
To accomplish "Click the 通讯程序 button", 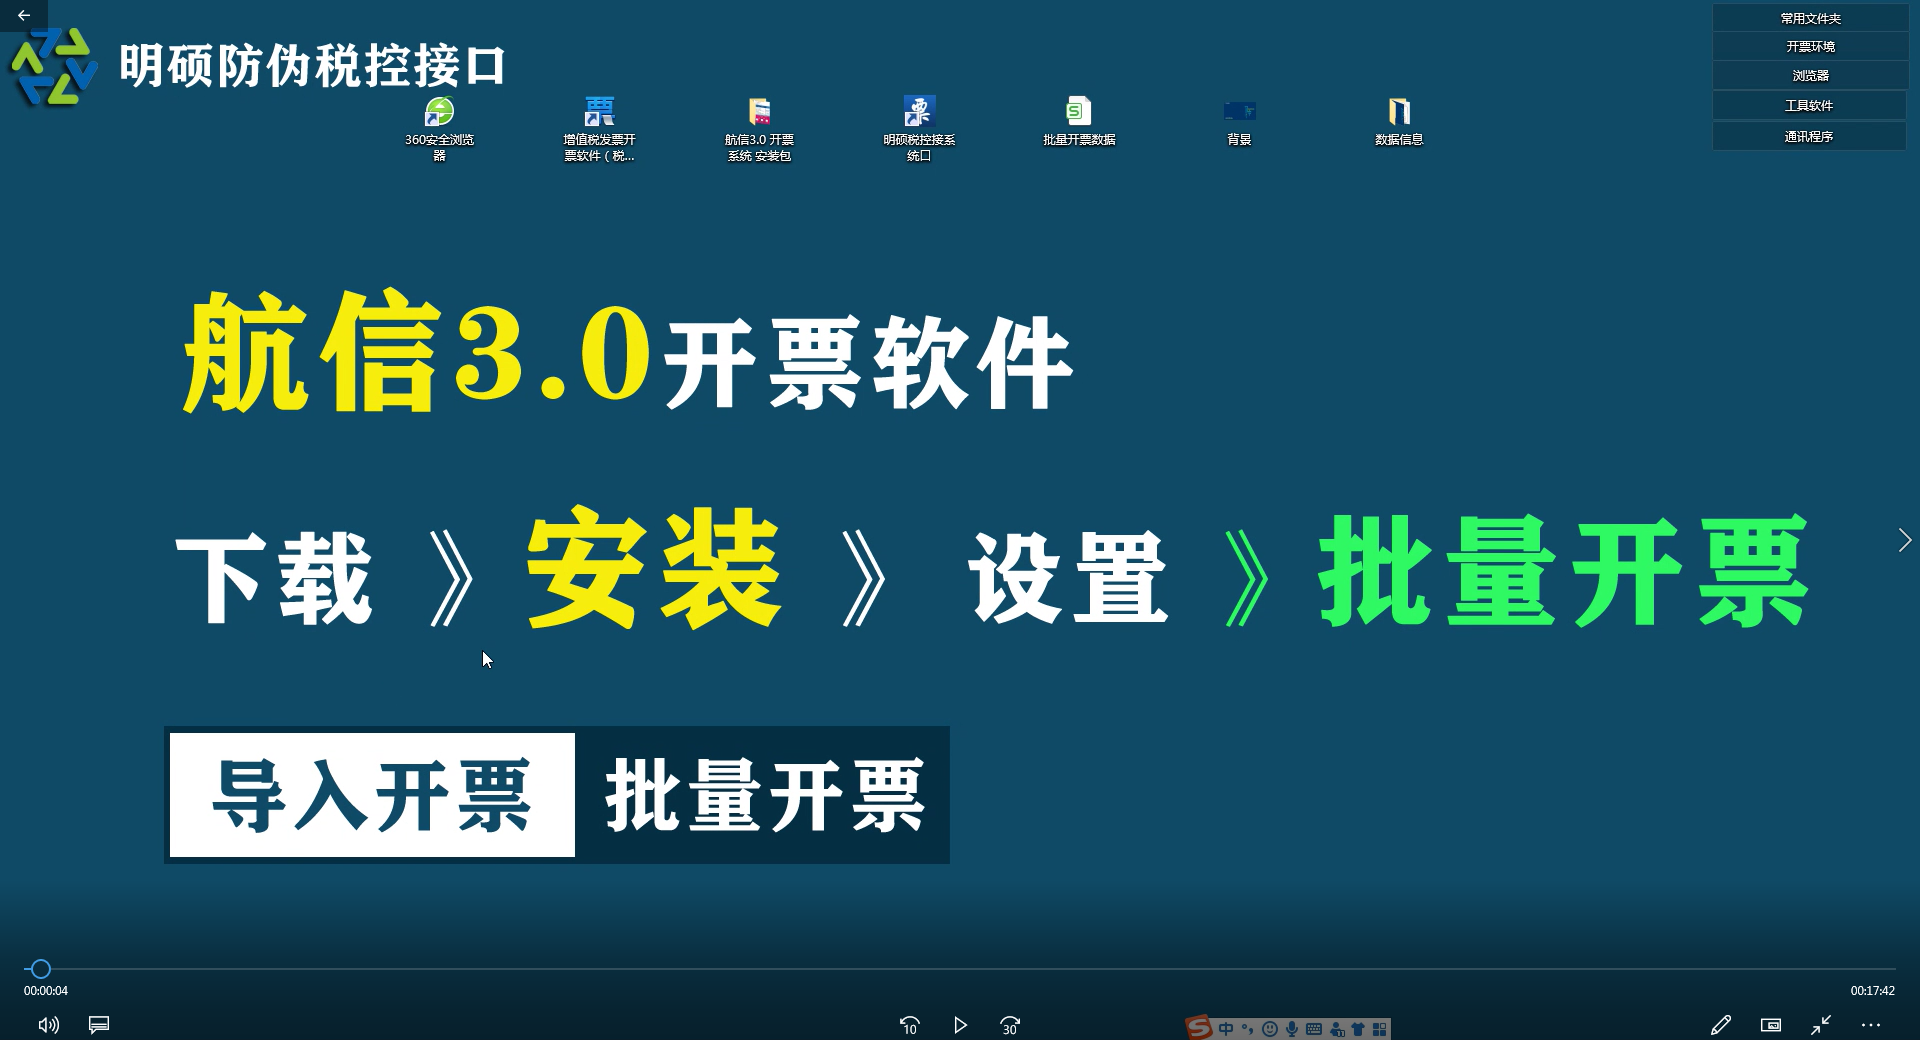I will click(1810, 136).
